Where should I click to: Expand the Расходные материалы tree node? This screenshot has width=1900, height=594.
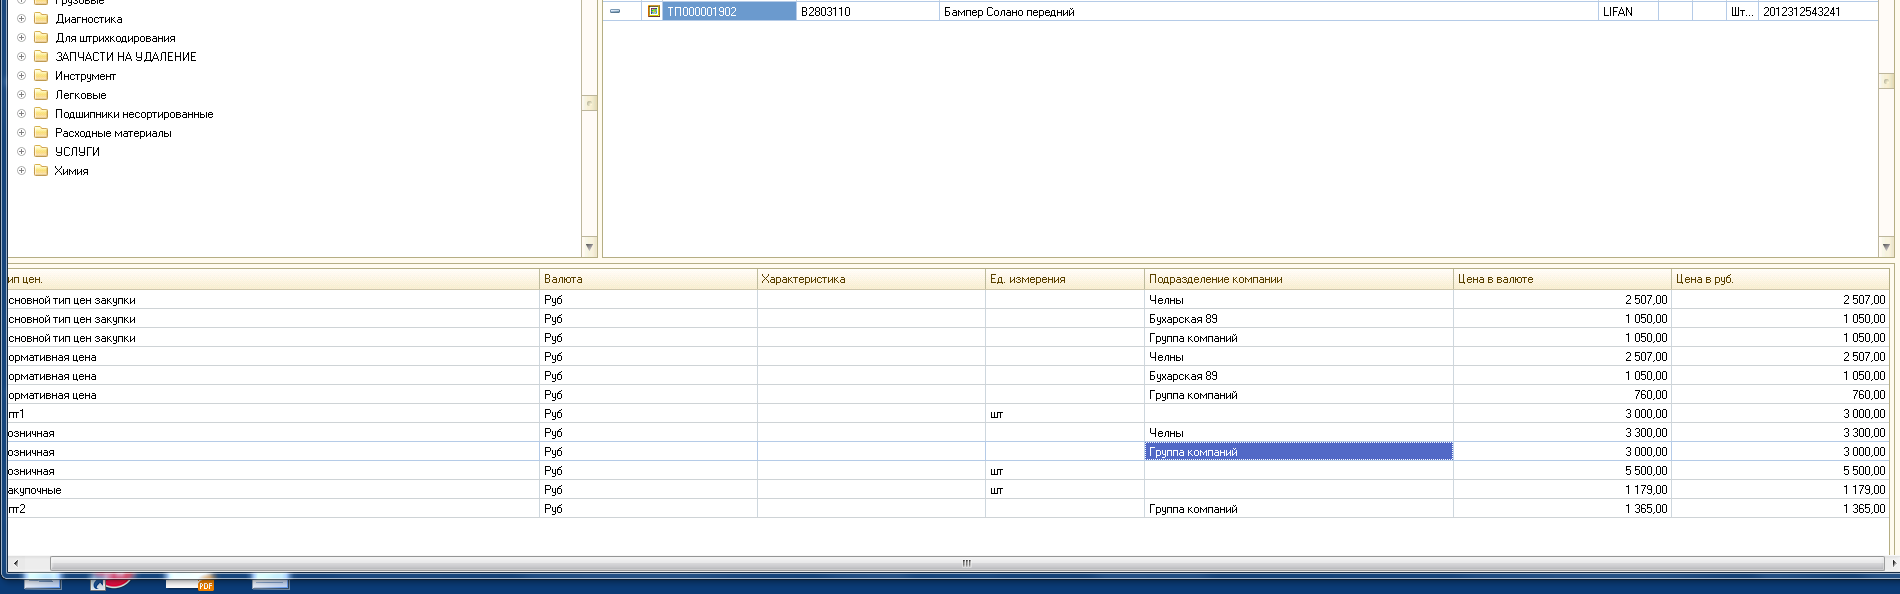(x=21, y=133)
